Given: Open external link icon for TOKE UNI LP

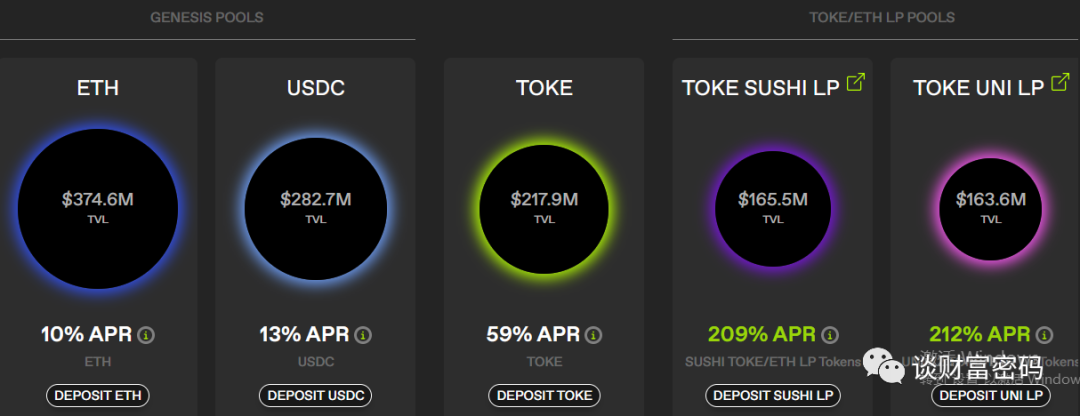Looking at the screenshot, I should click(1061, 84).
